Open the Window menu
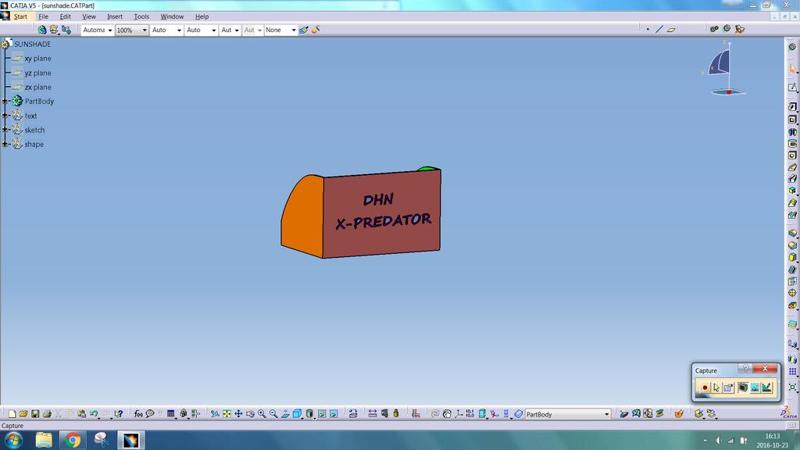The width and height of the screenshot is (800, 450). (x=172, y=16)
